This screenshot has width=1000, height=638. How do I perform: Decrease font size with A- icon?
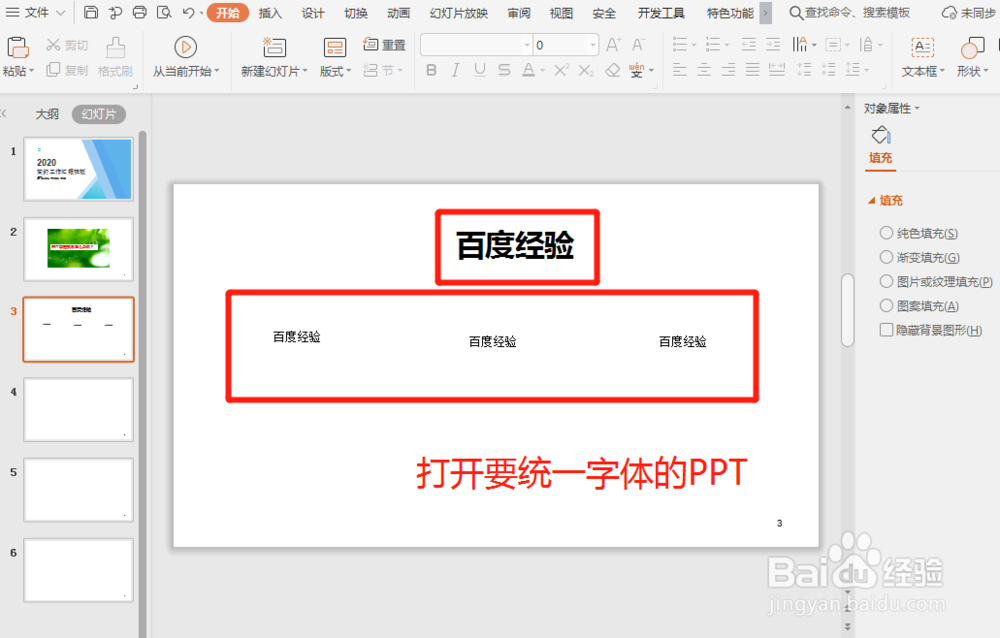pyautogui.click(x=638, y=45)
